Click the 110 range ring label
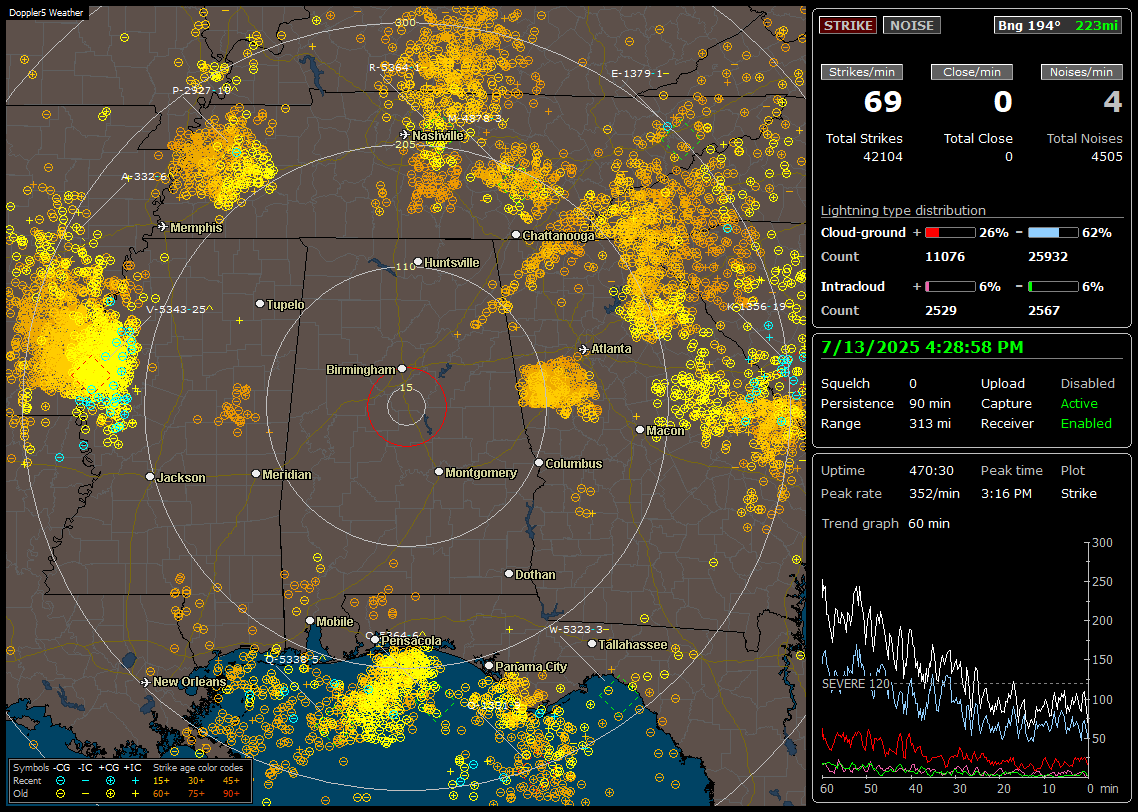The image size is (1138, 812). 406,266
